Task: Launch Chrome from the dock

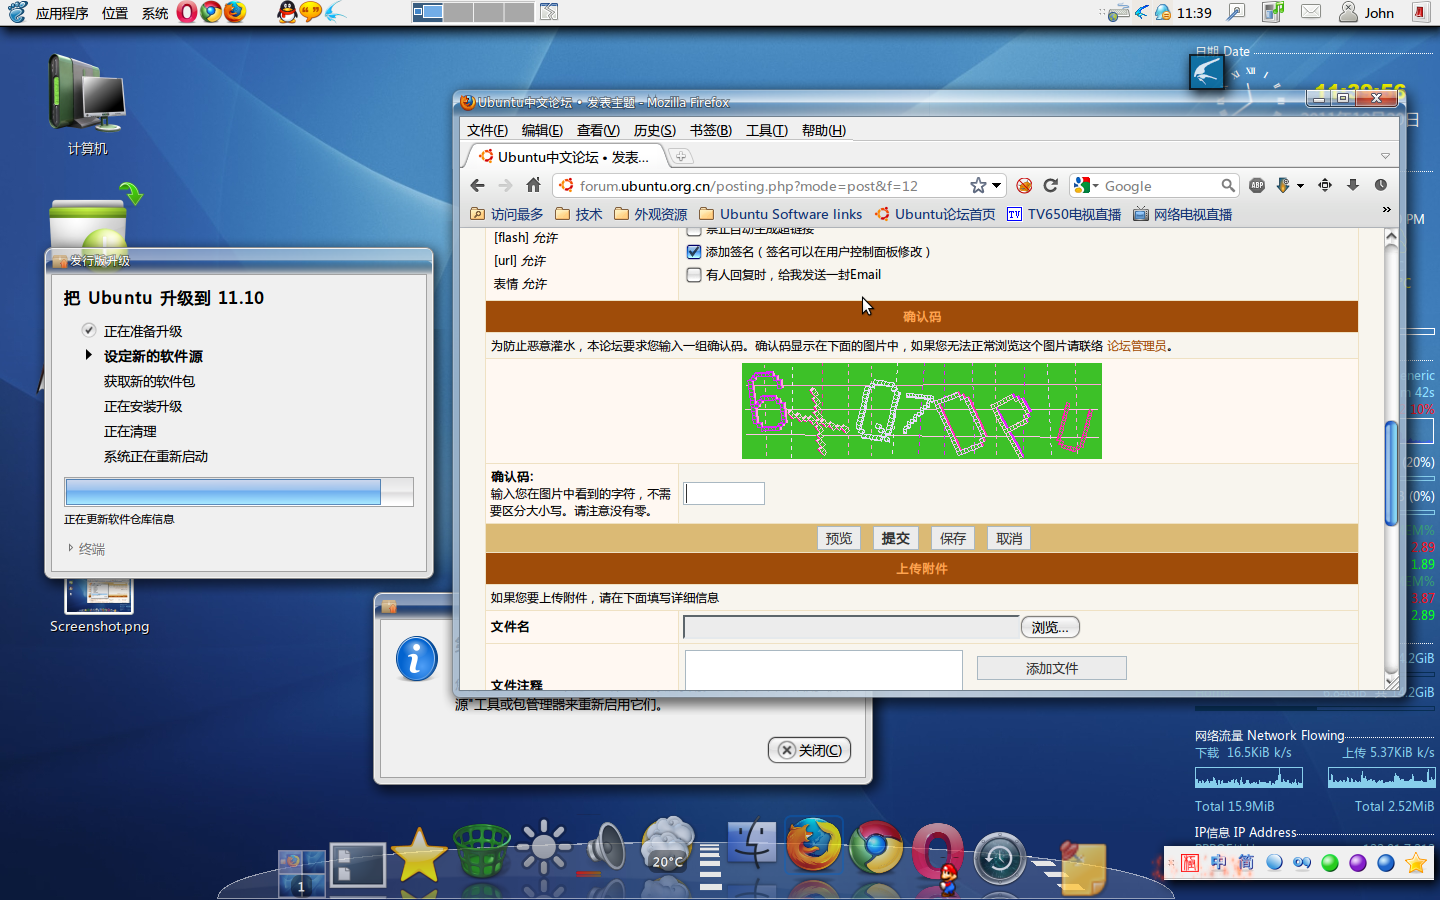Action: [x=877, y=846]
